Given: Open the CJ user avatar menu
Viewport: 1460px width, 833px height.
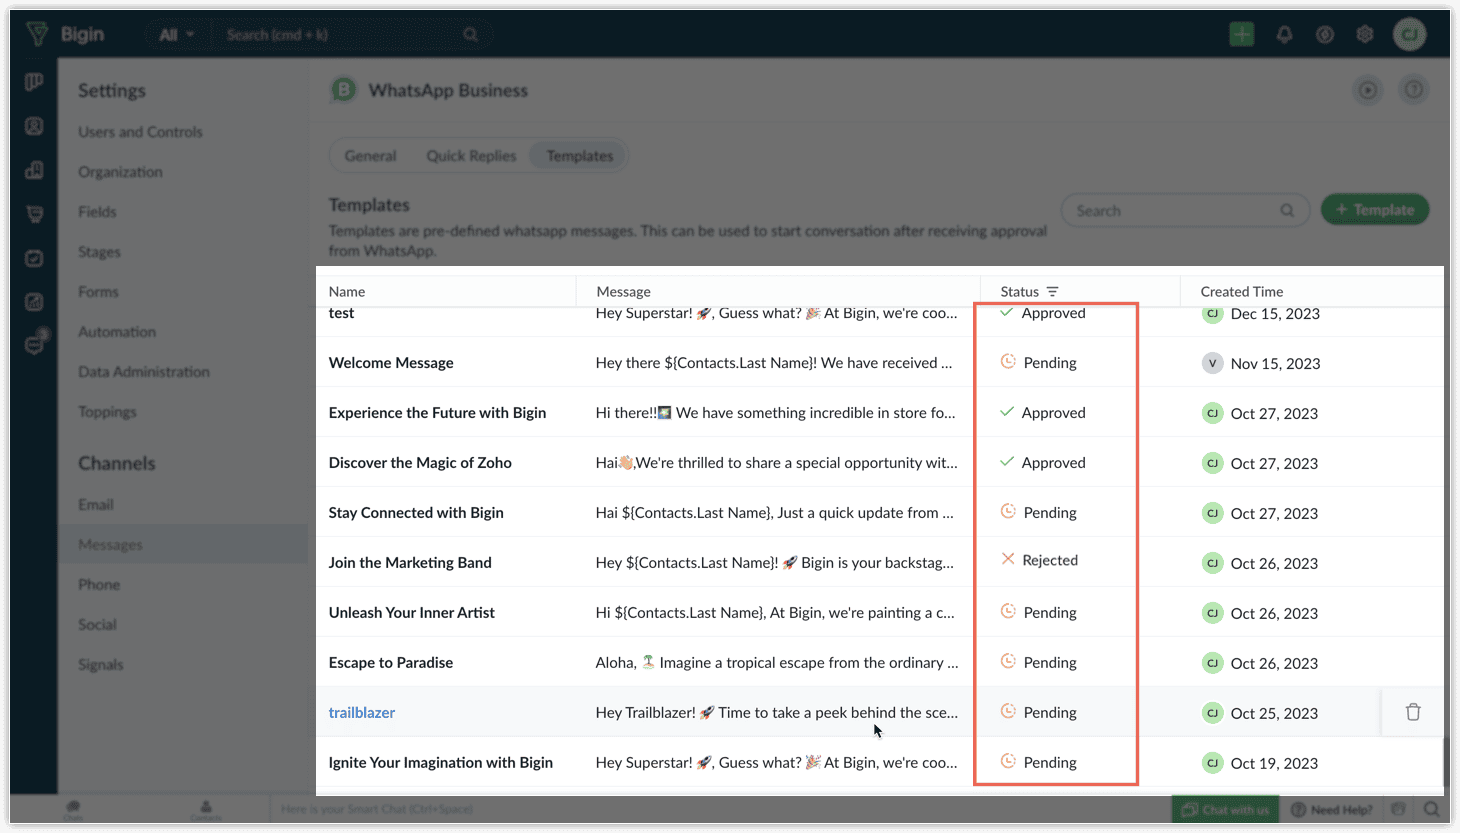Looking at the screenshot, I should (1409, 34).
